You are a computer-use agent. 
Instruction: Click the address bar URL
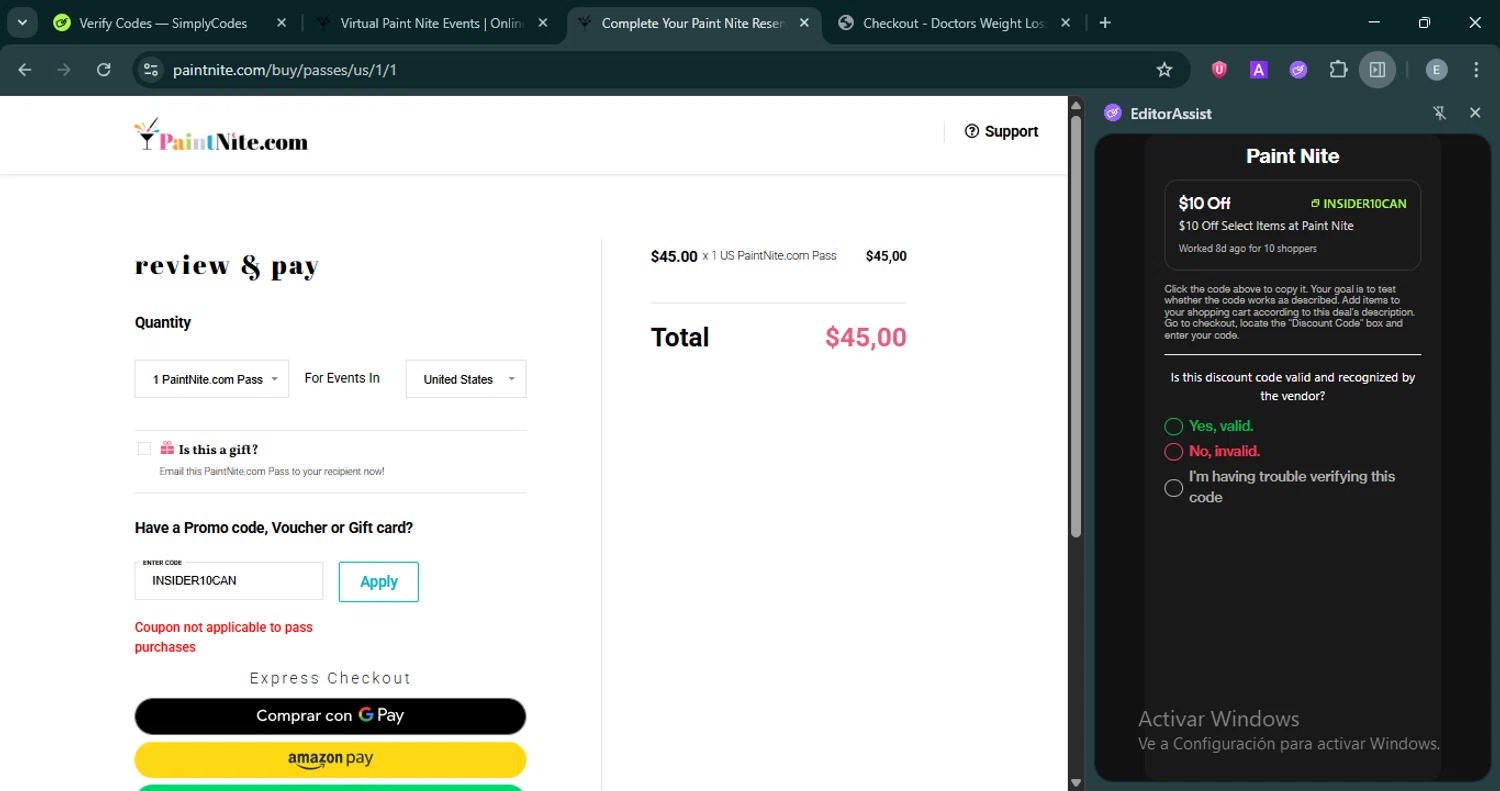pos(285,70)
